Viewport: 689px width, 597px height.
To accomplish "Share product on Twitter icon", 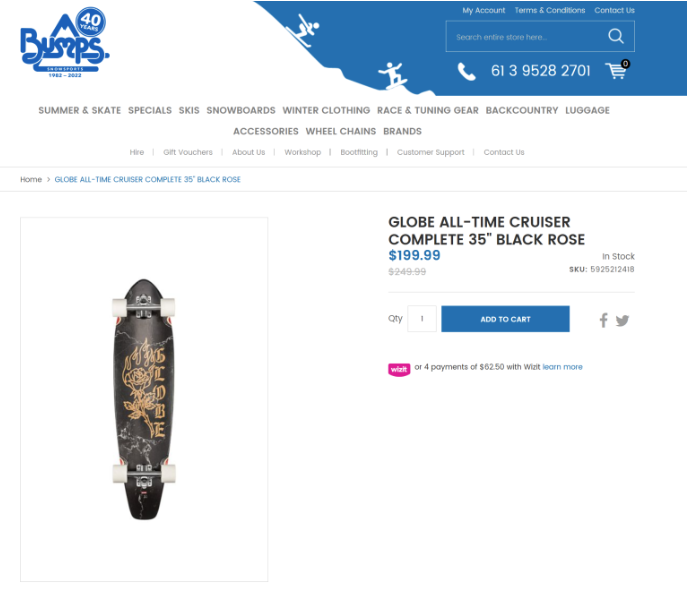I will [x=622, y=321].
